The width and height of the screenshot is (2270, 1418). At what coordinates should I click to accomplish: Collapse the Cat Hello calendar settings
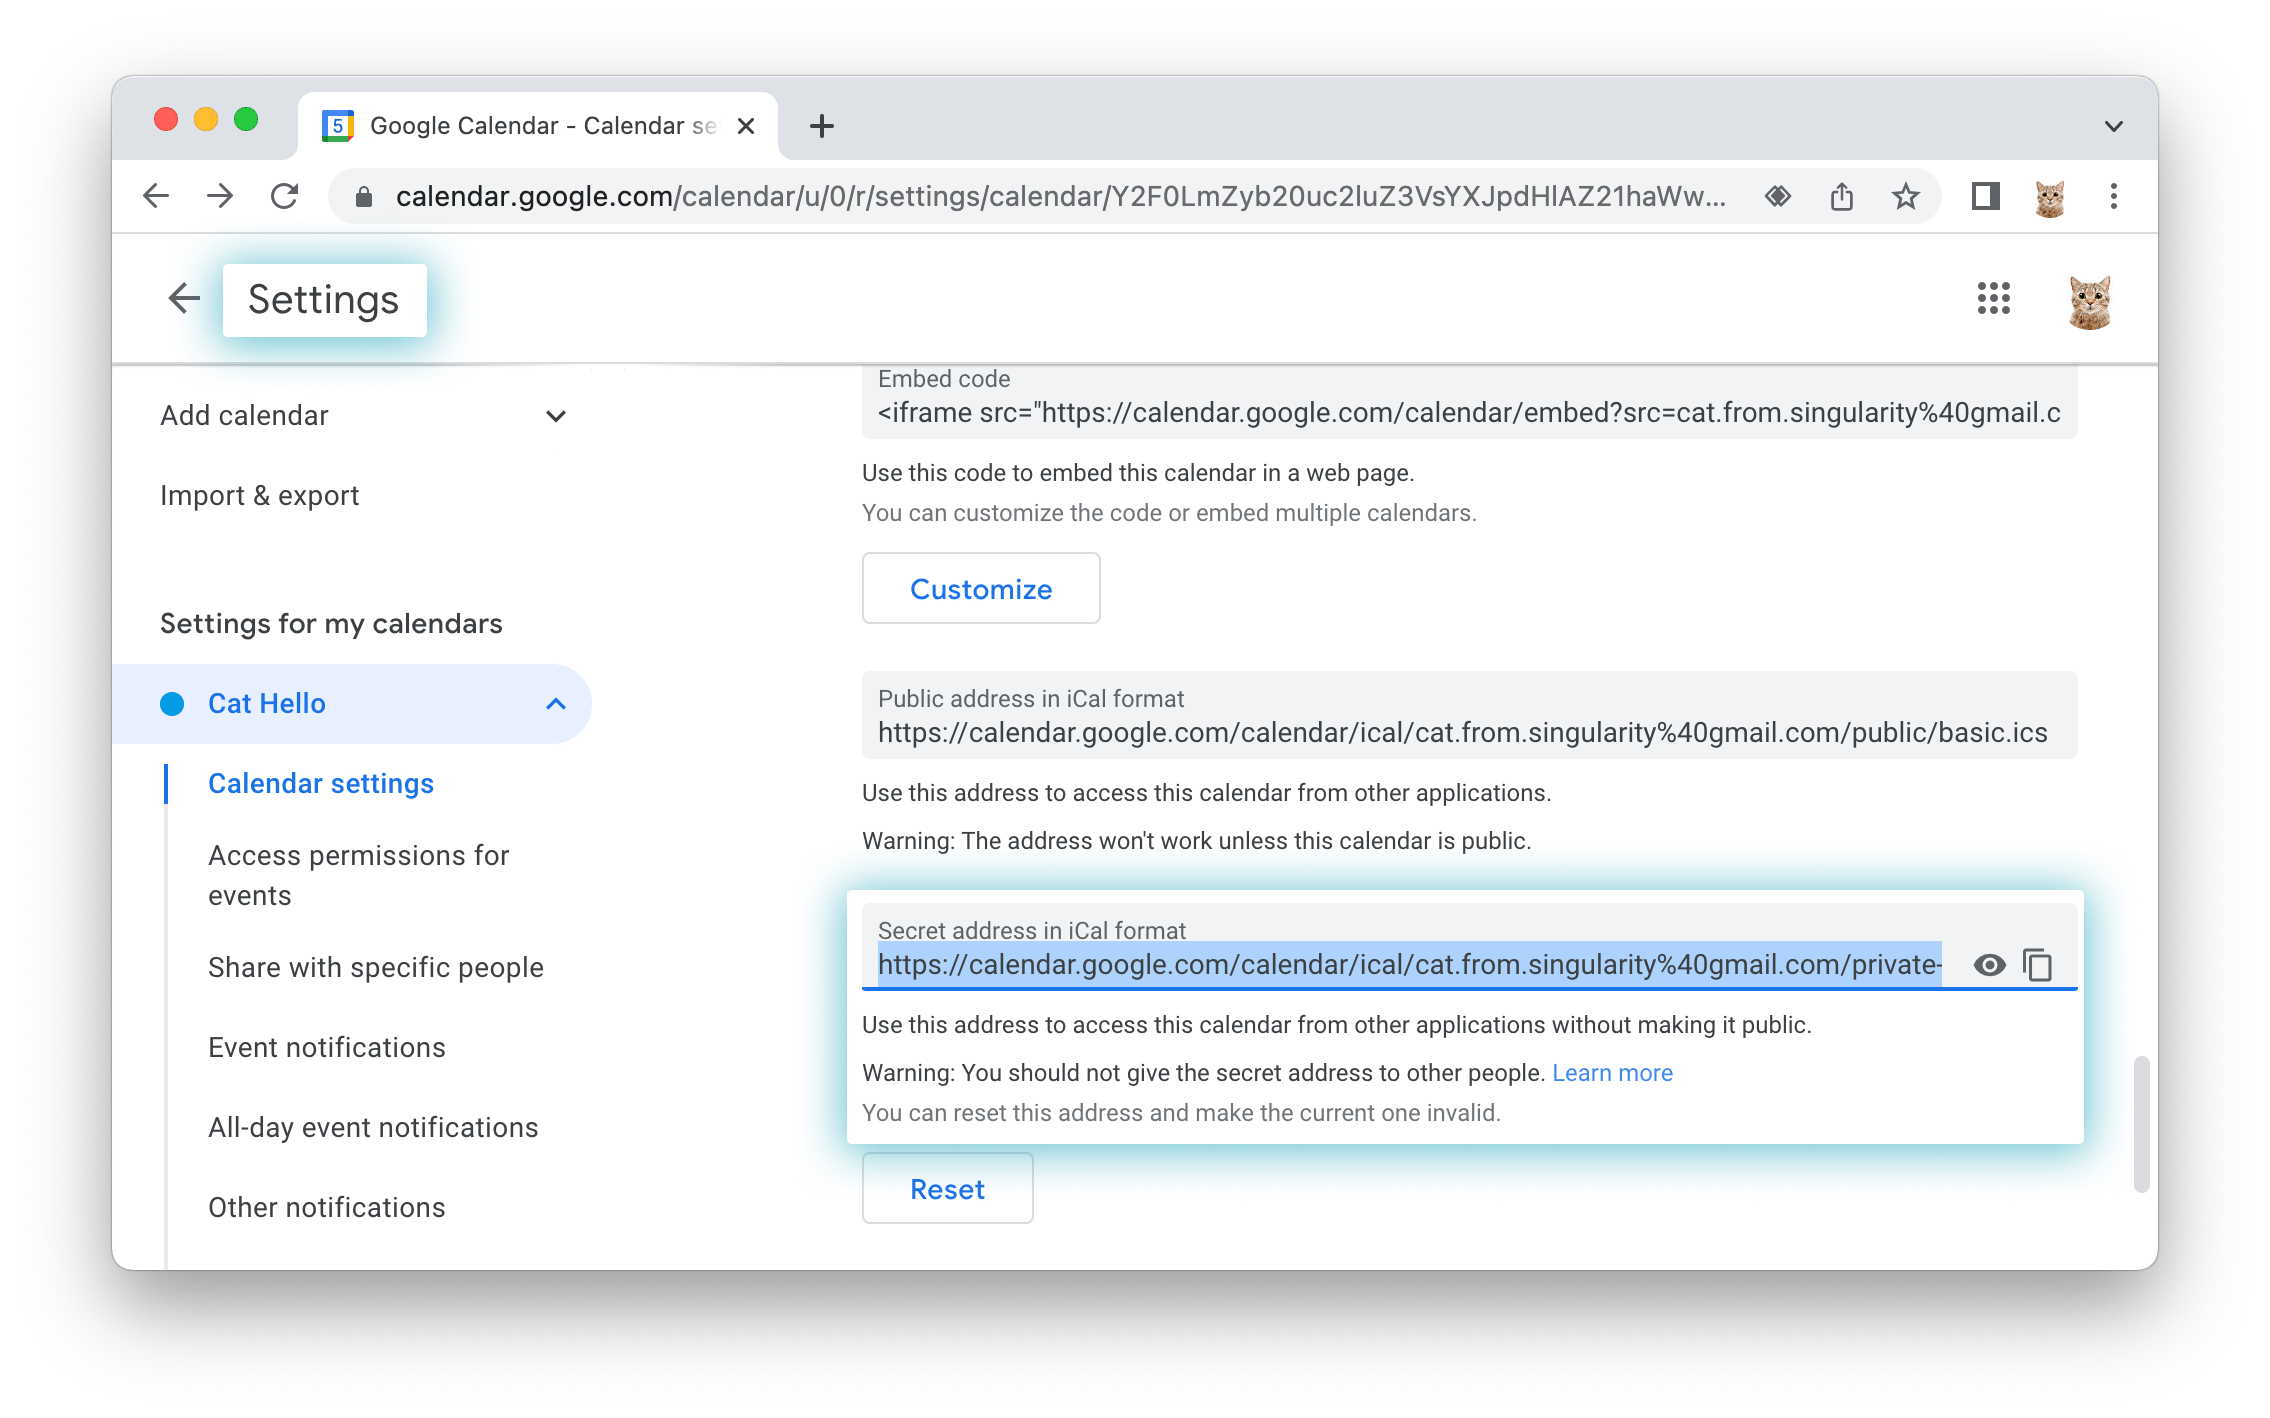tap(556, 704)
